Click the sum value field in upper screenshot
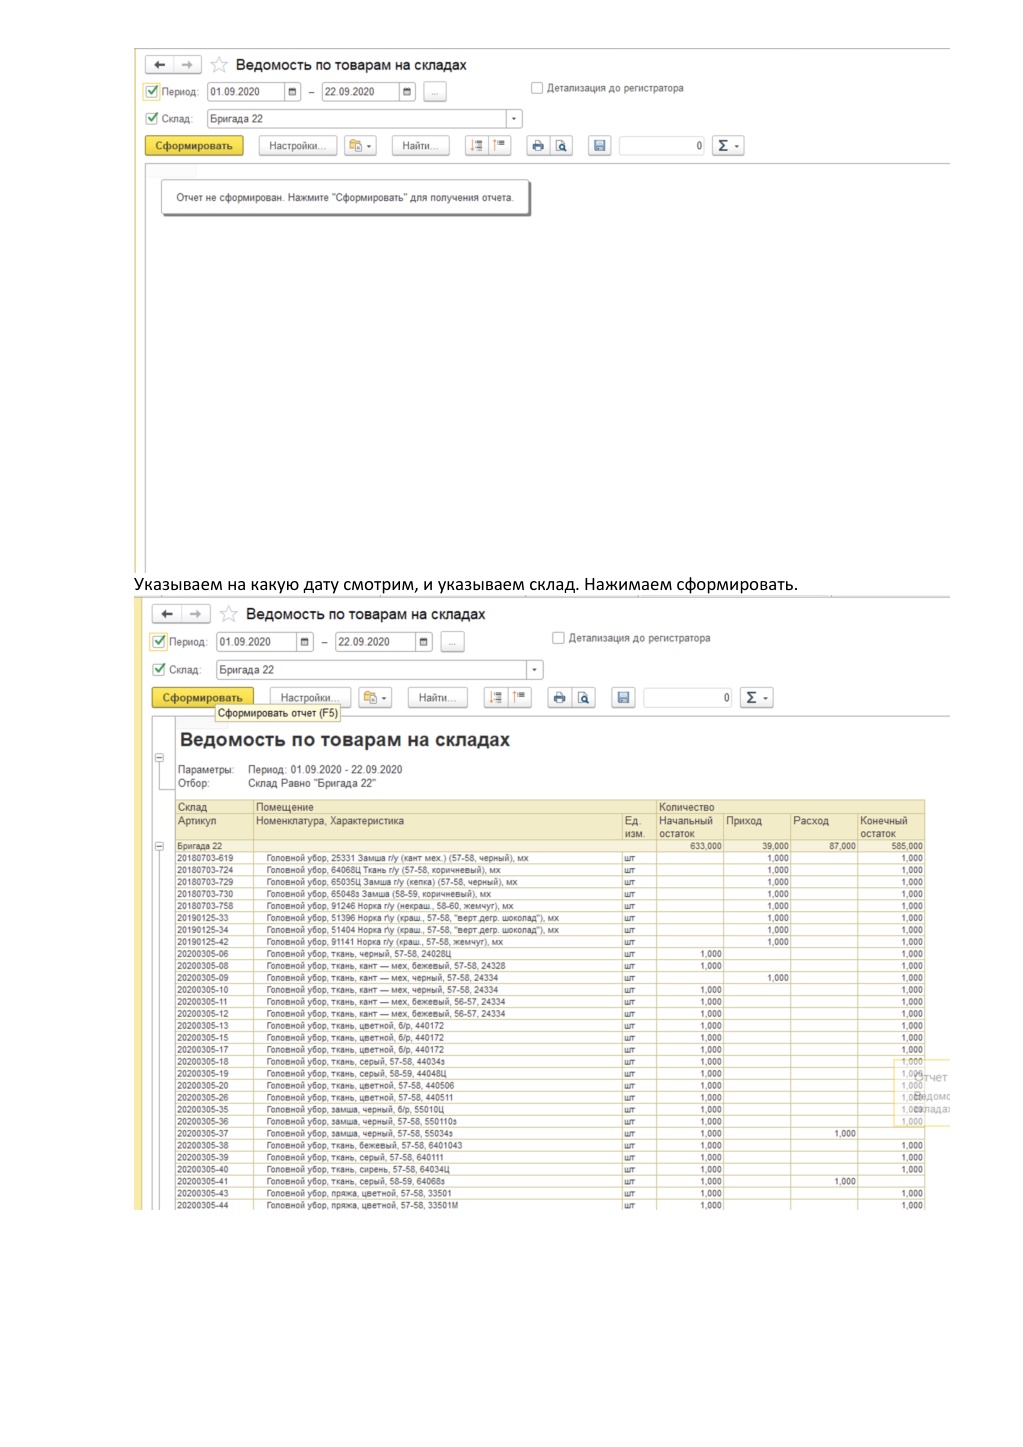This screenshot has height=1447, width=1023. pyautogui.click(x=662, y=146)
